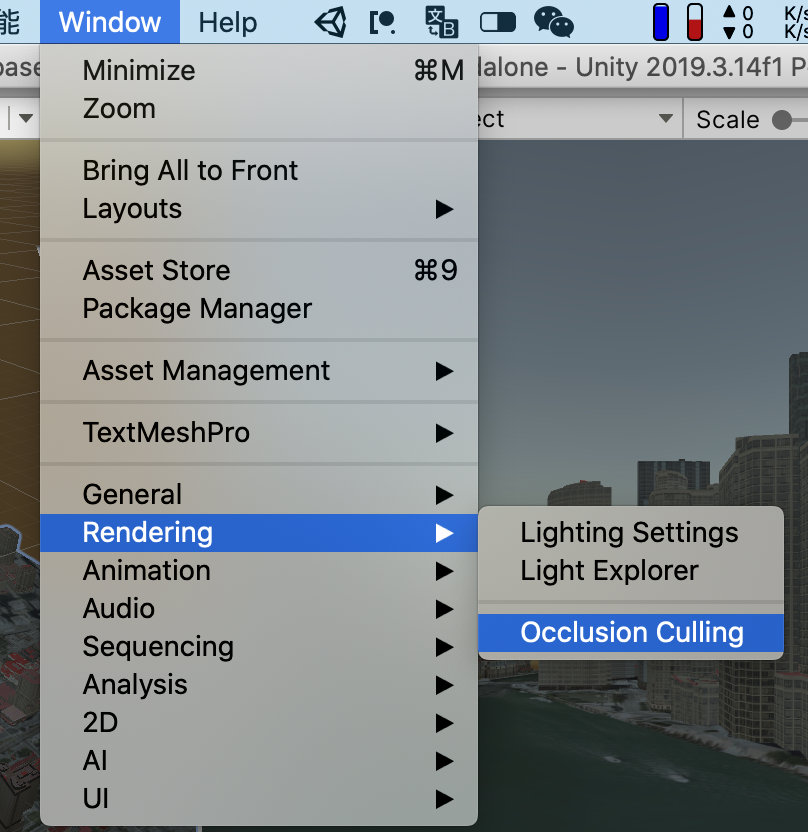This screenshot has height=832, width=808.
Task: Click the translation icon in the menu bar
Action: click(x=441, y=22)
